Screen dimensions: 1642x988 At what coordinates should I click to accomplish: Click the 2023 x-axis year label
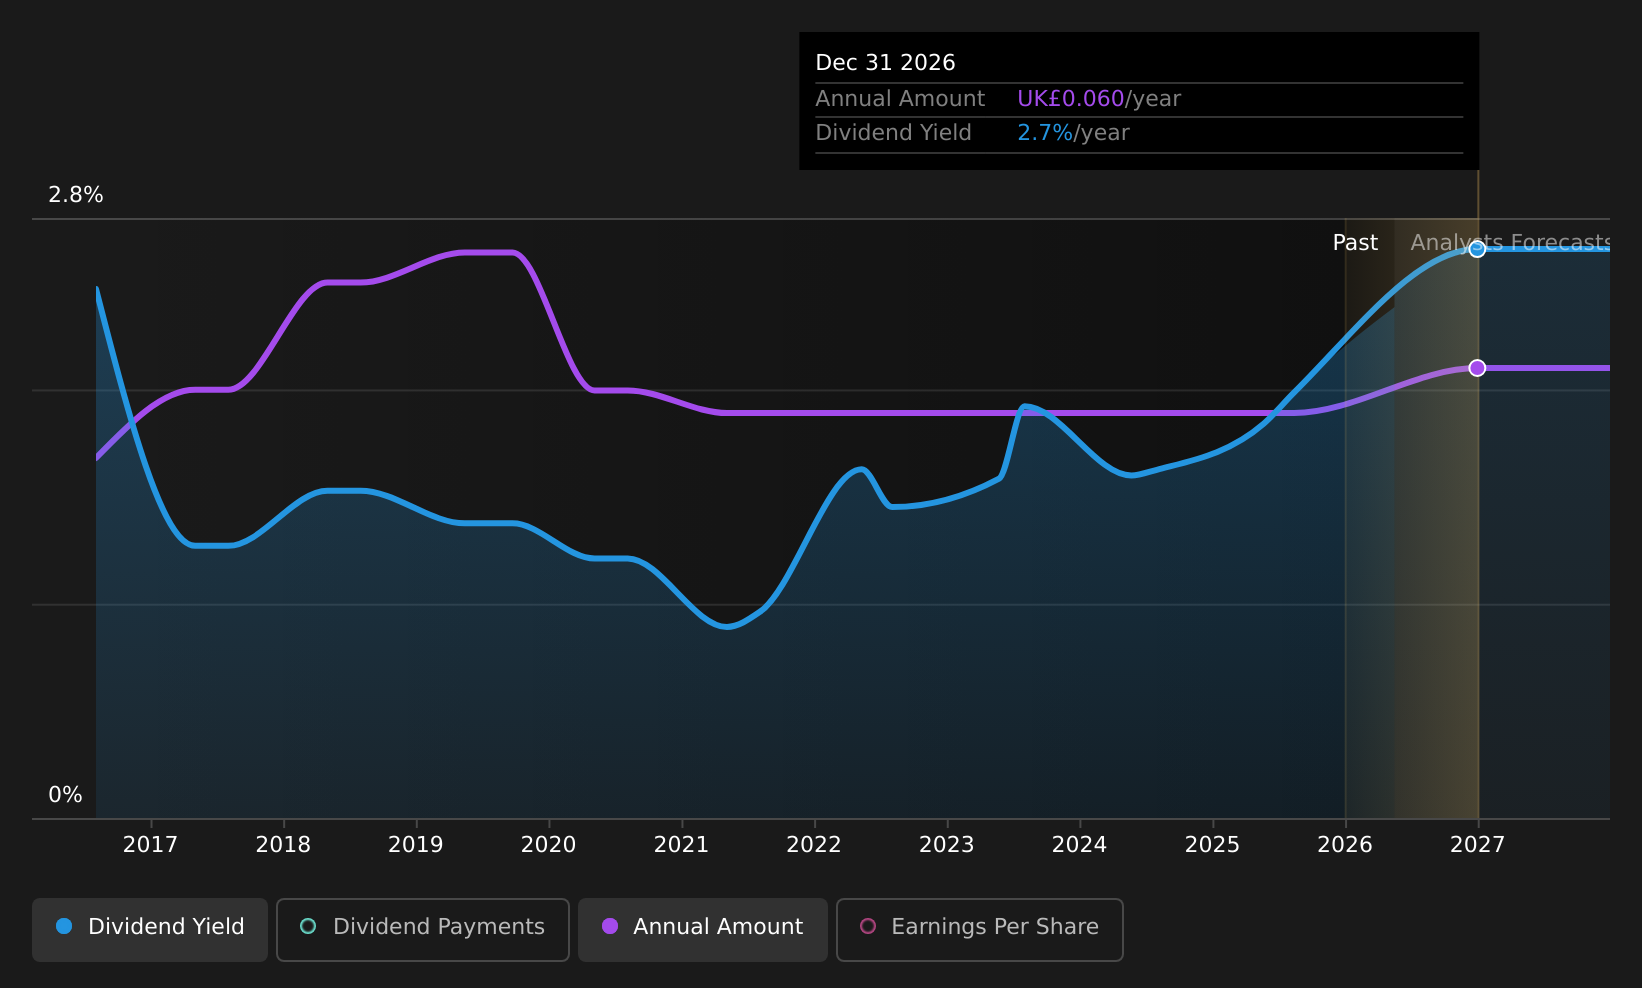pos(946,845)
